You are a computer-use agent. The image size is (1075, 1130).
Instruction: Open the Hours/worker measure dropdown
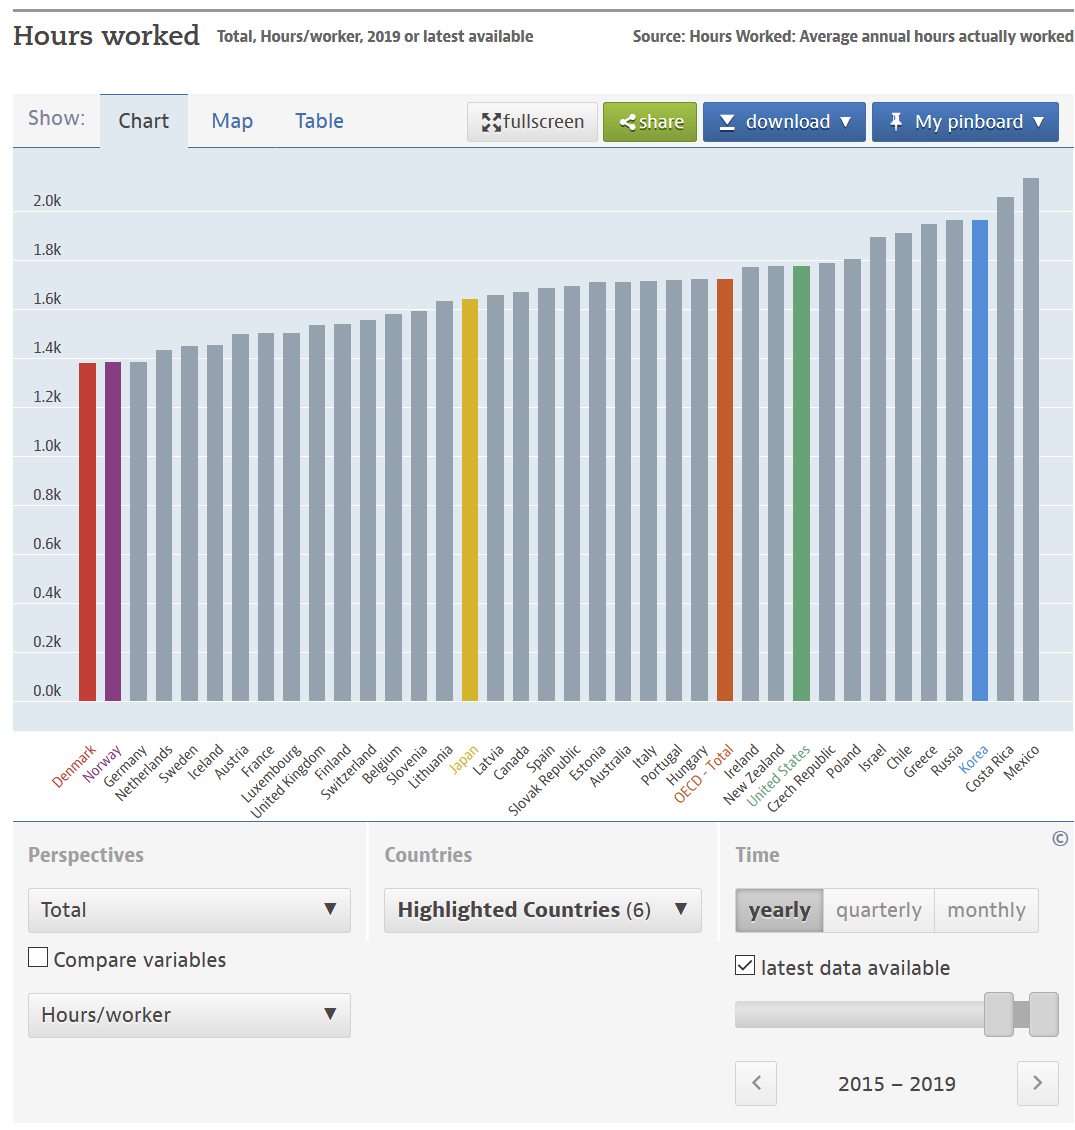point(189,1015)
